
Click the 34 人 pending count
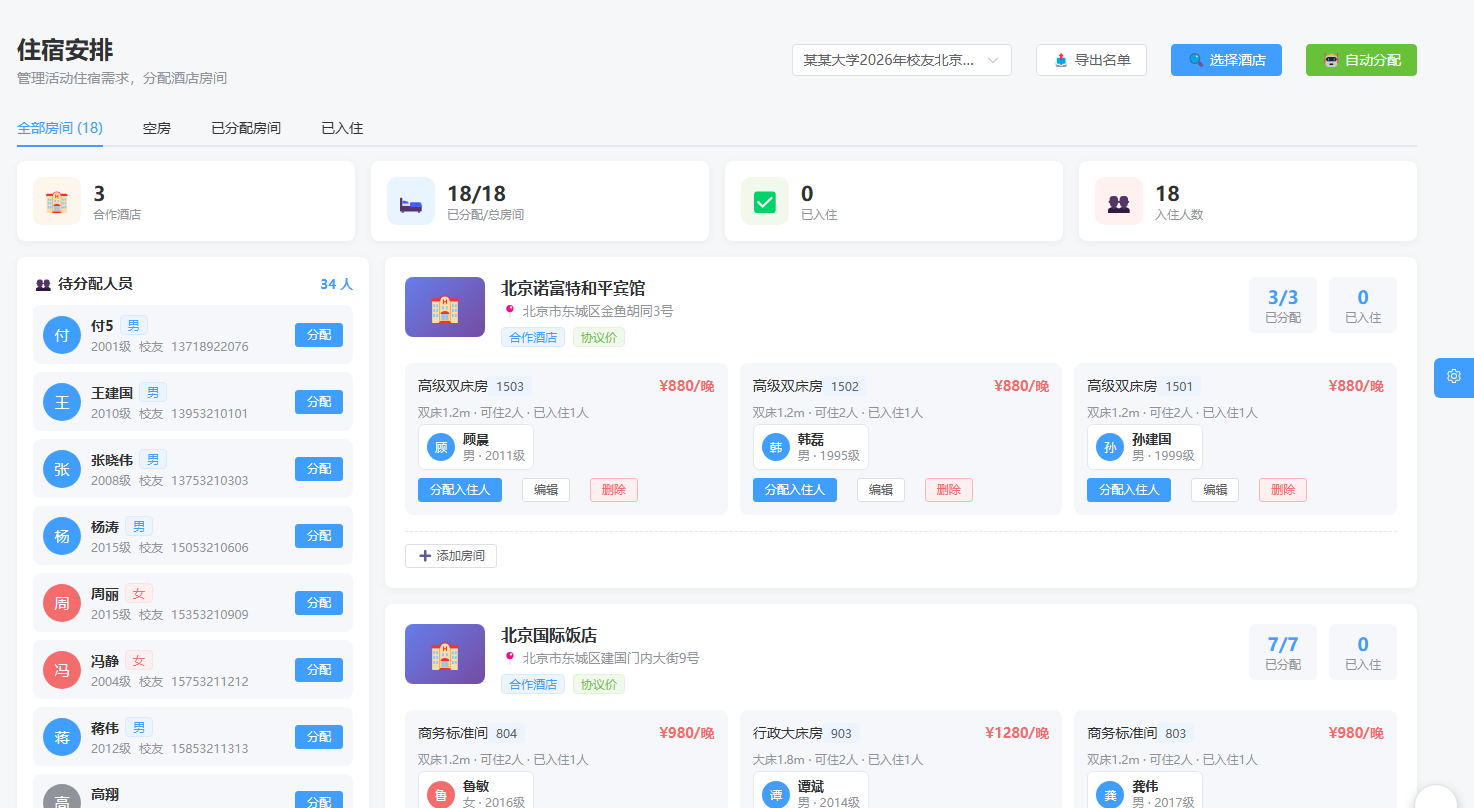coord(336,284)
